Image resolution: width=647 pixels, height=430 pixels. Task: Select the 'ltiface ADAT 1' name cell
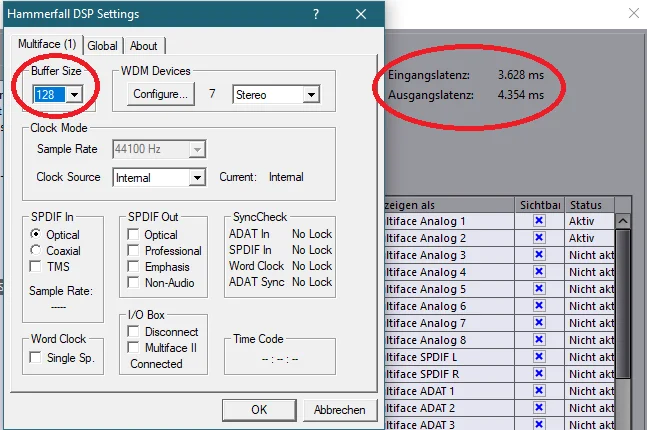click(x=449, y=391)
